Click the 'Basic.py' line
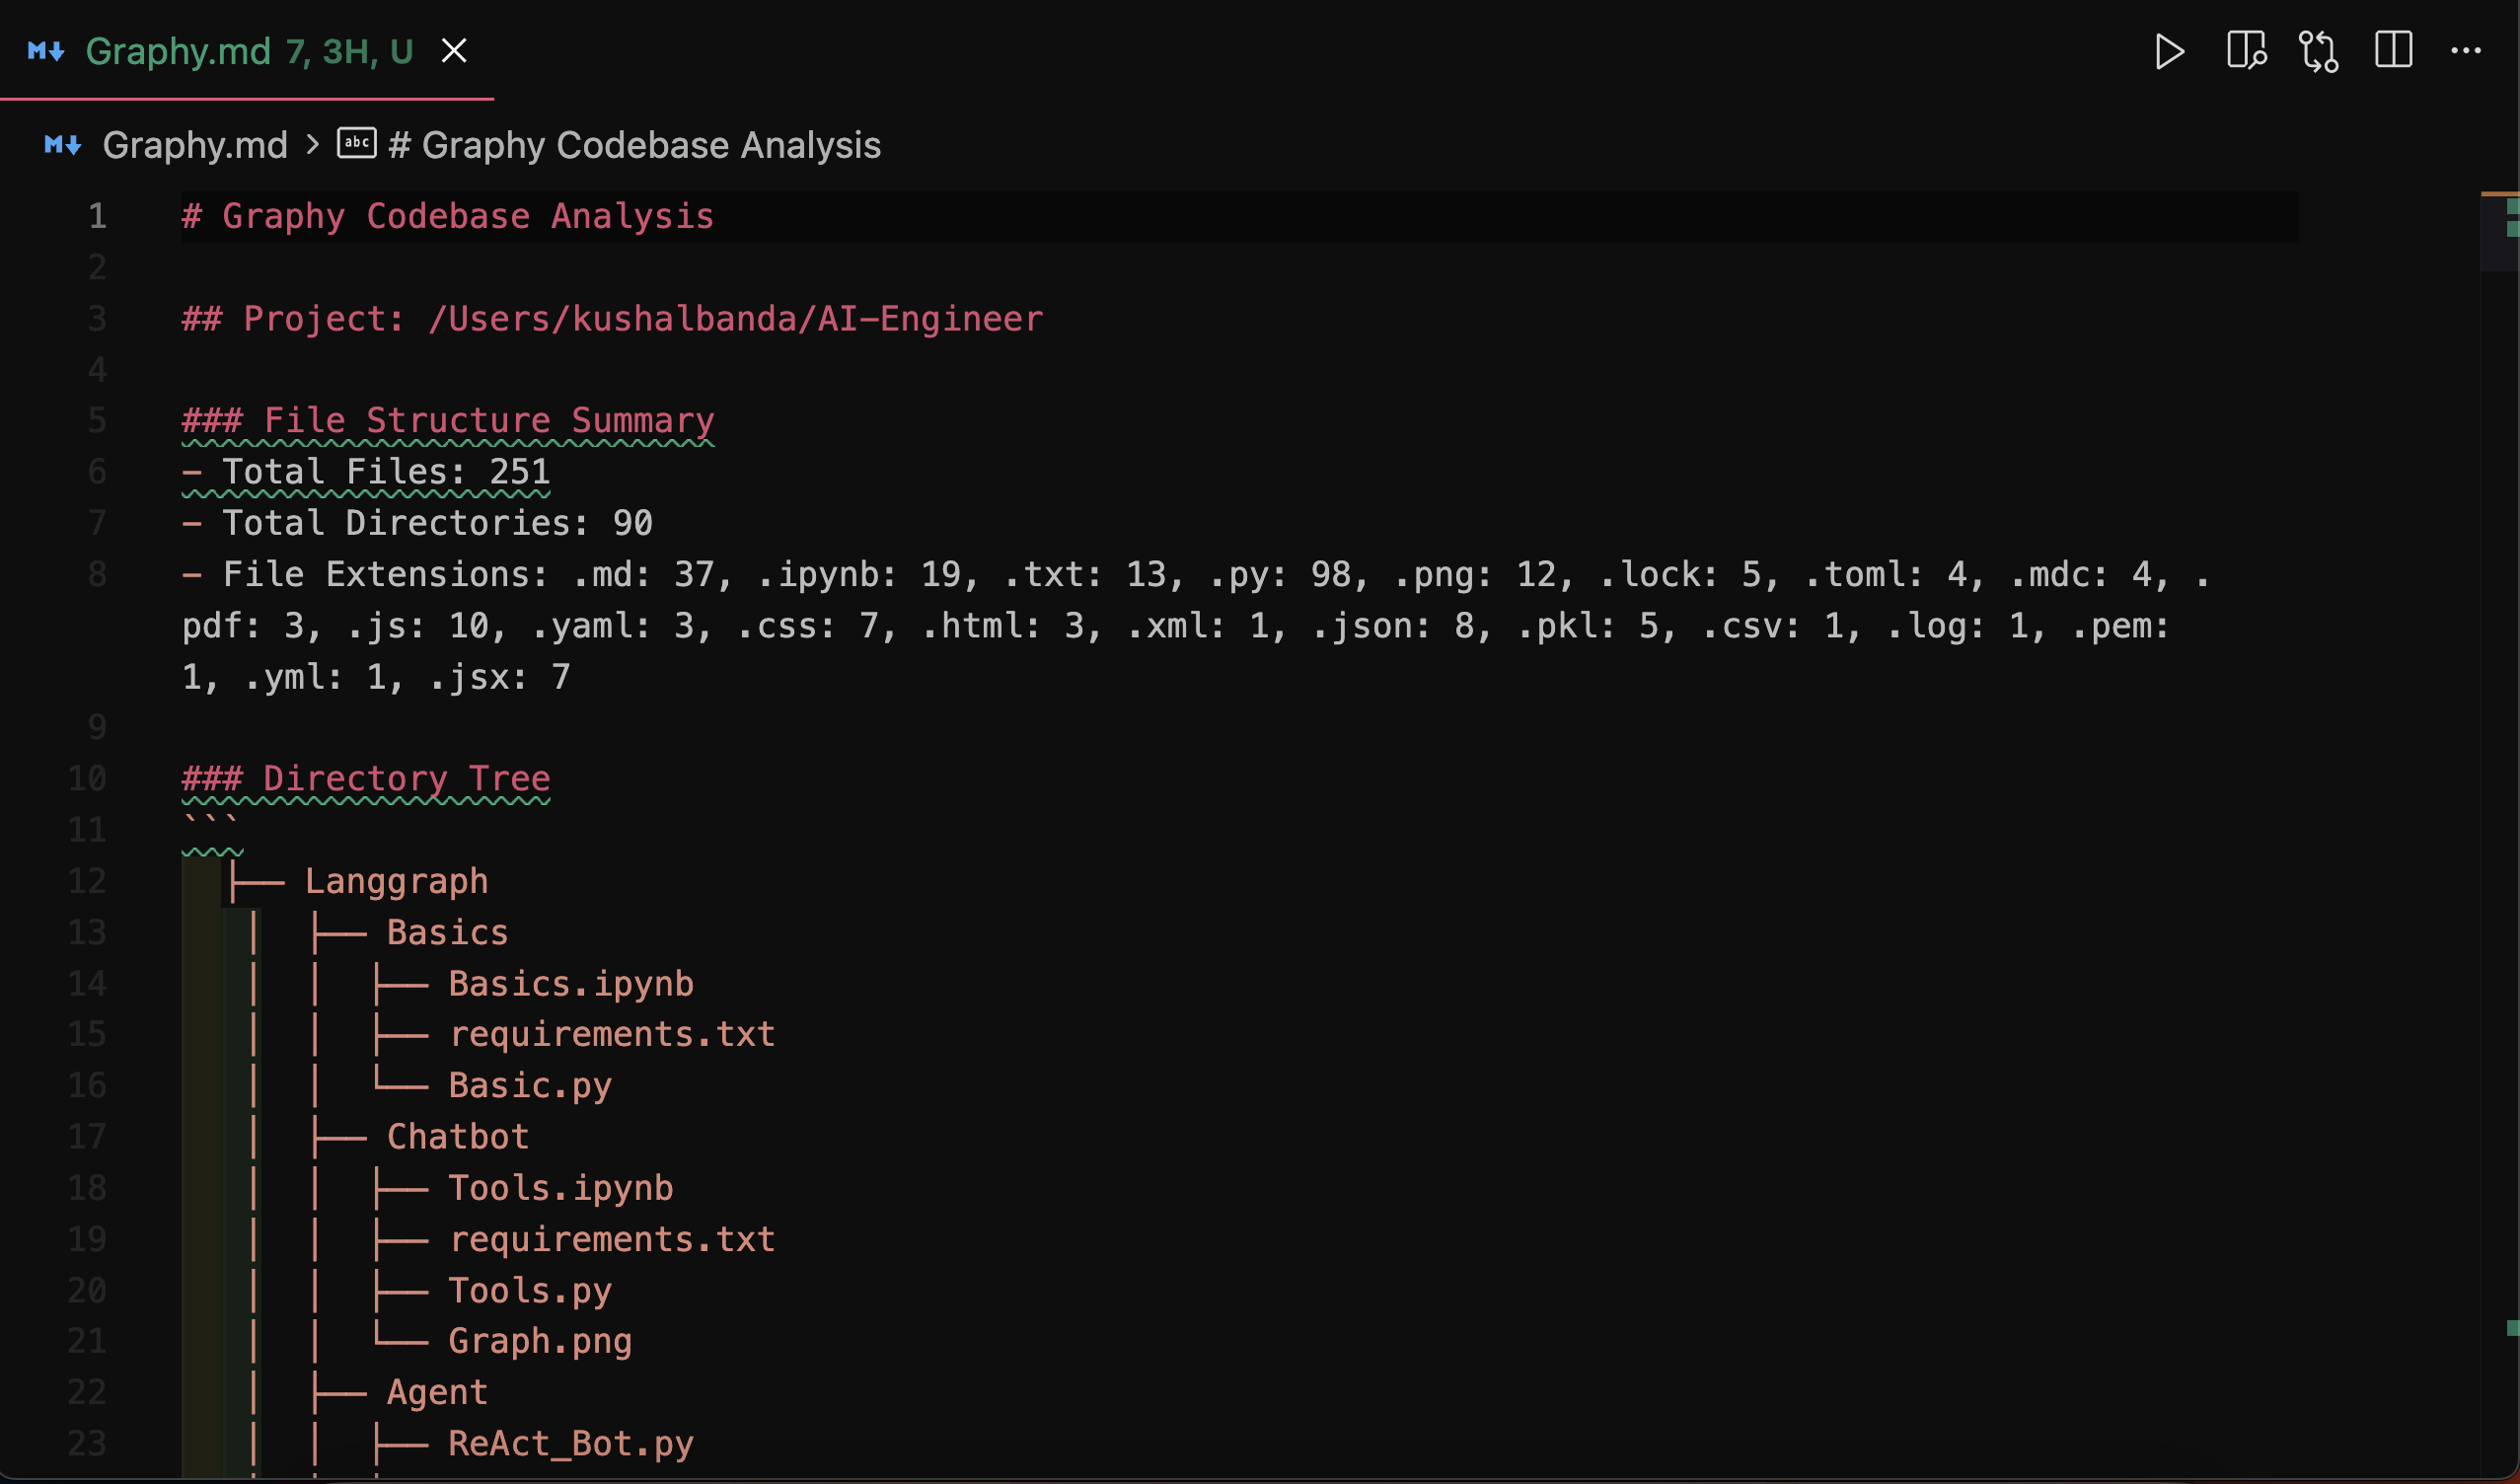Image resolution: width=2520 pixels, height=1484 pixels. point(530,1086)
